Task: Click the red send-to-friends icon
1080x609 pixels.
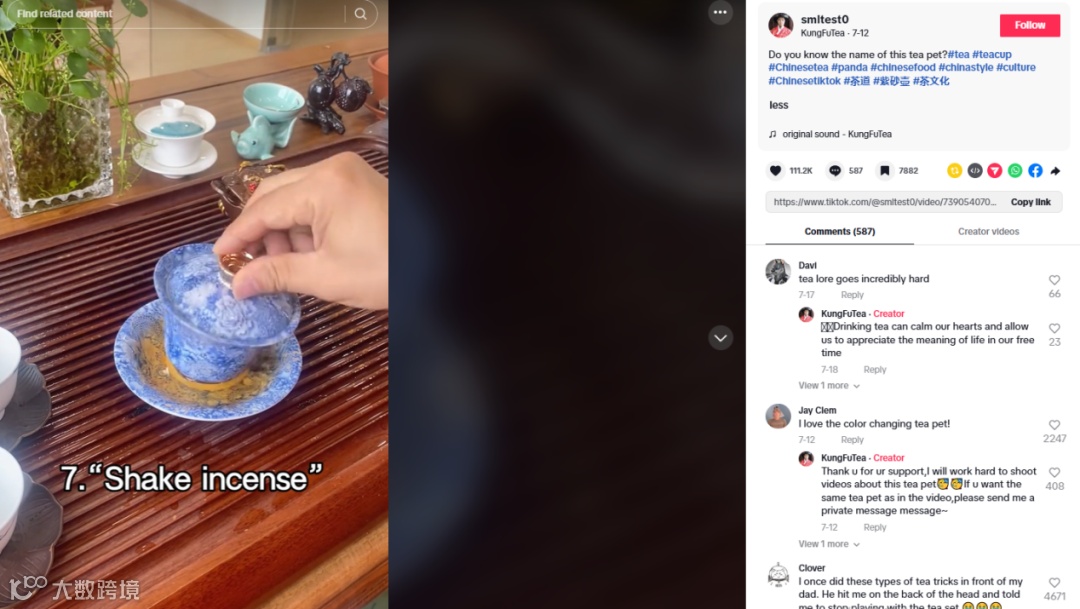Action: [x=995, y=171]
